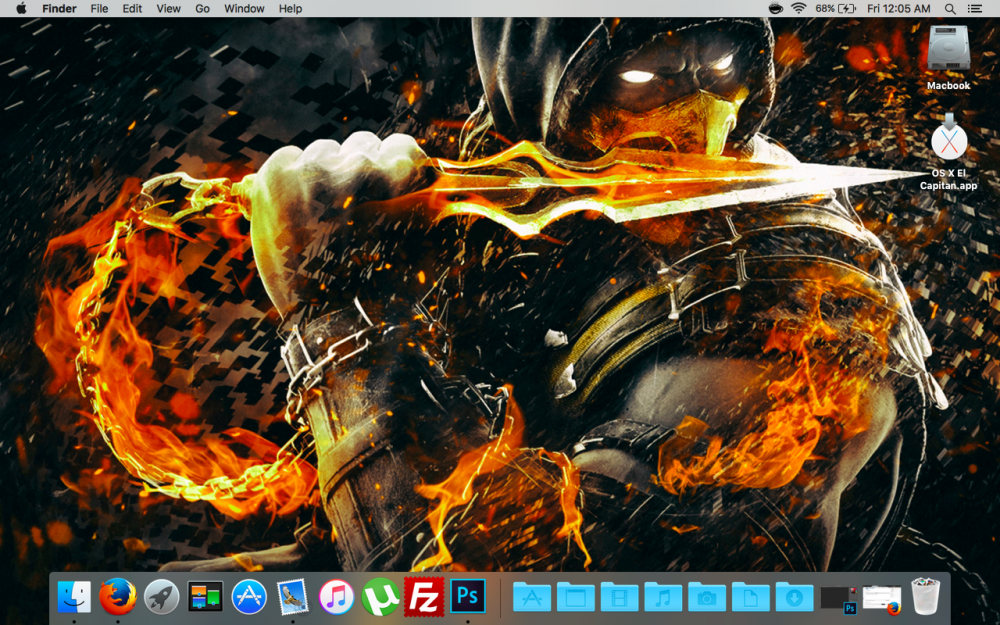
Task: Open the Downloads folder from the Dock
Action: pos(795,597)
